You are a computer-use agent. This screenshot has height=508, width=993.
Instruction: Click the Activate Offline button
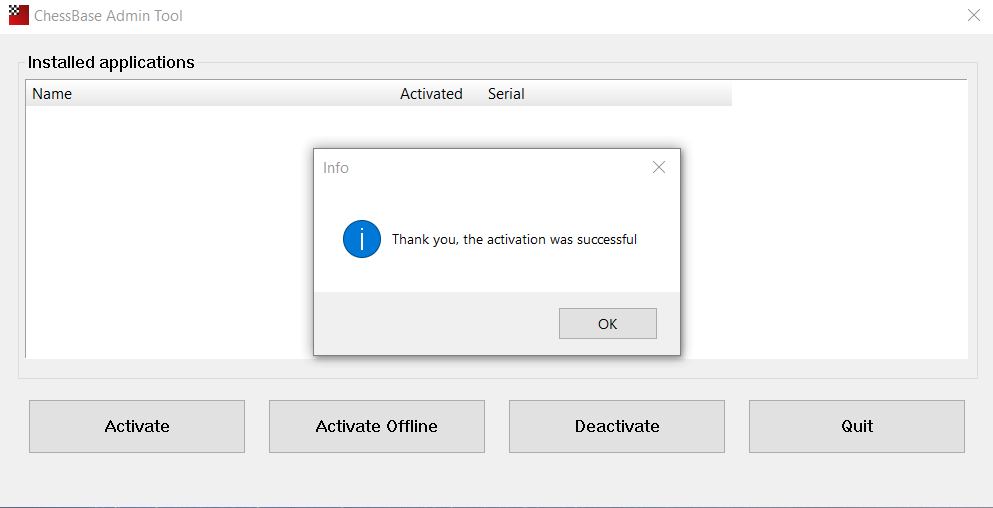(377, 426)
